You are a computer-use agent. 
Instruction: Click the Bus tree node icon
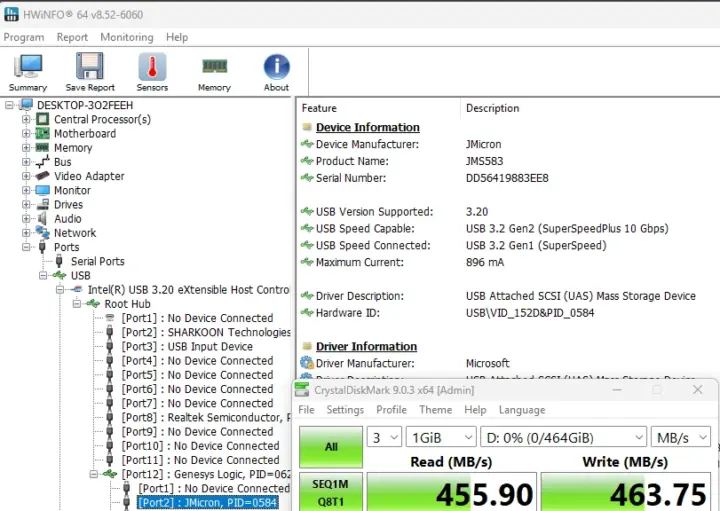42,162
